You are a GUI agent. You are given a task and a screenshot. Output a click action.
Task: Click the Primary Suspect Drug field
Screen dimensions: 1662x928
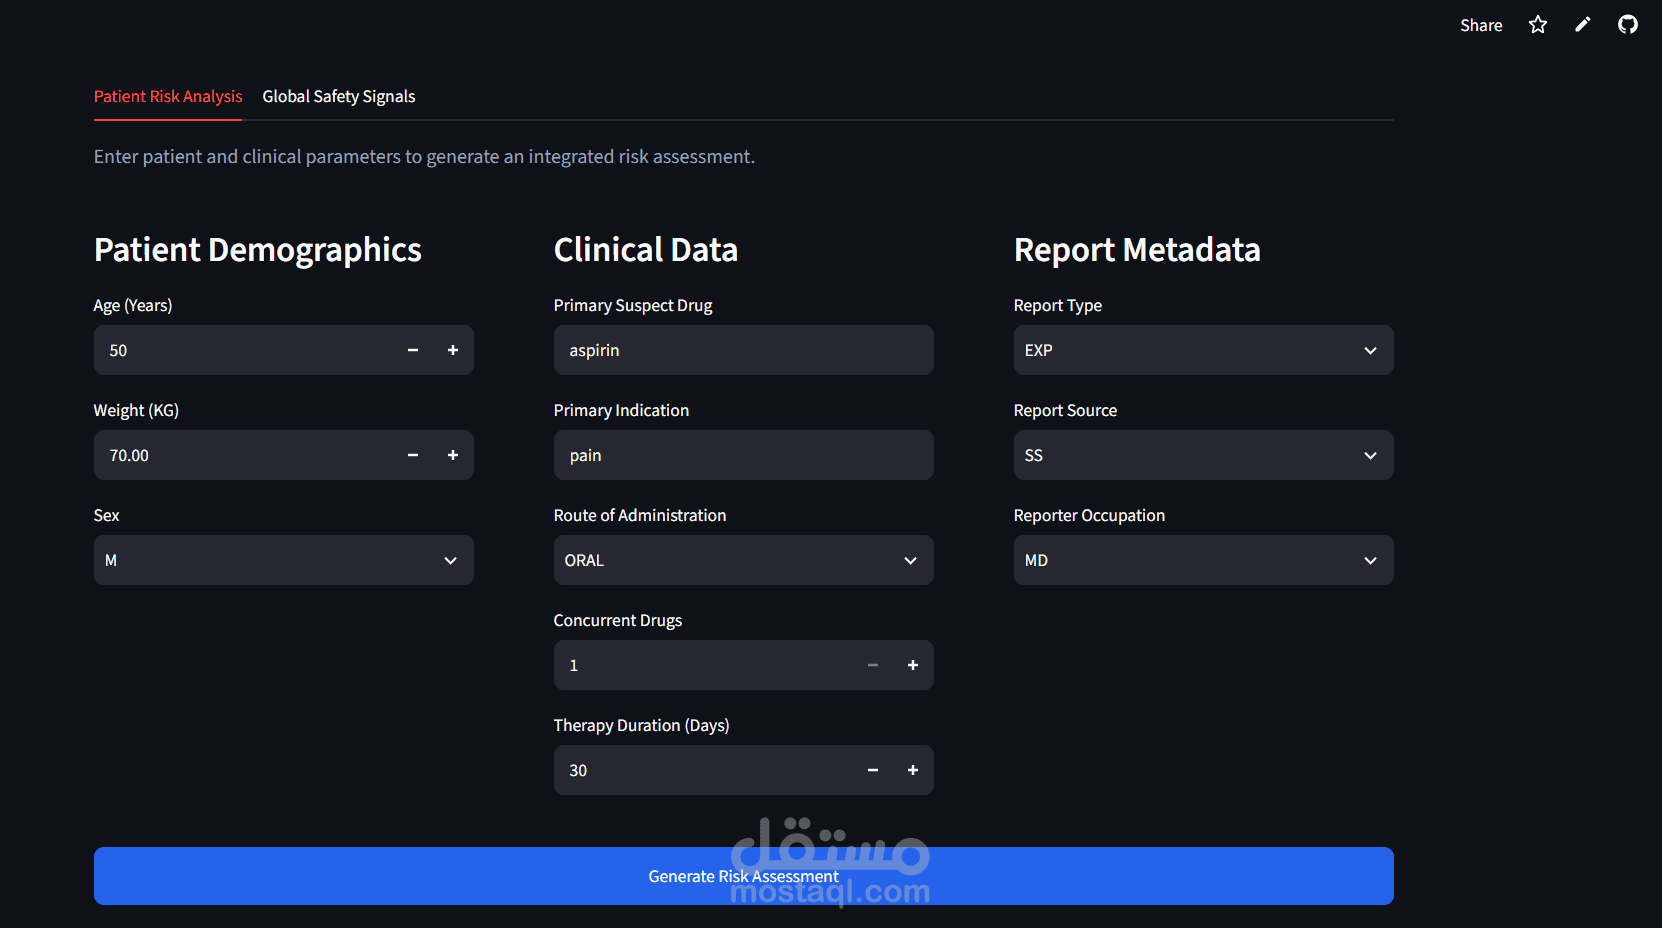coord(744,350)
